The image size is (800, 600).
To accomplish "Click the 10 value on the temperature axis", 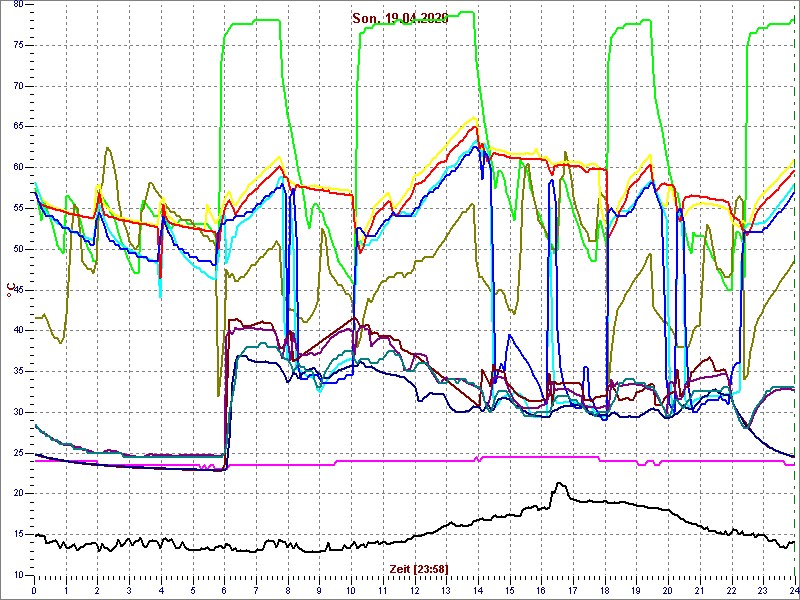I will pyautogui.click(x=18, y=575).
